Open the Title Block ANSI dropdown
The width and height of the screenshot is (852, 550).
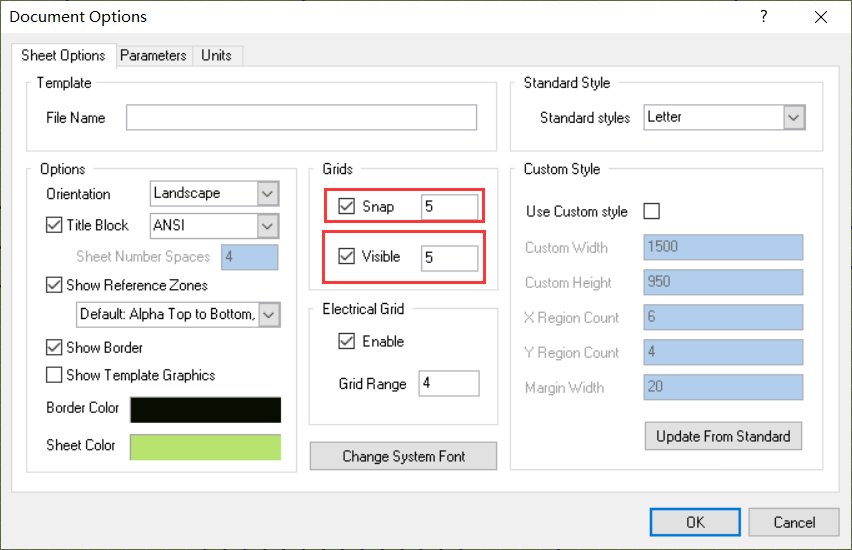(215, 226)
